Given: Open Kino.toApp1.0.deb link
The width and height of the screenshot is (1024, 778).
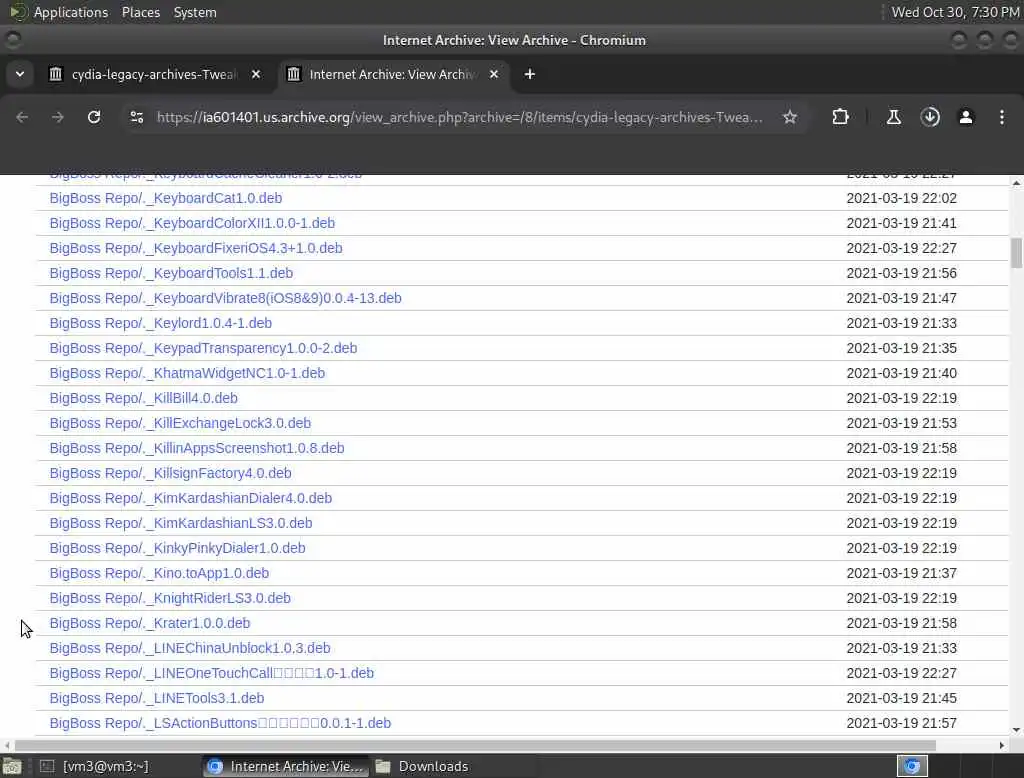Looking at the screenshot, I should pos(159,573).
